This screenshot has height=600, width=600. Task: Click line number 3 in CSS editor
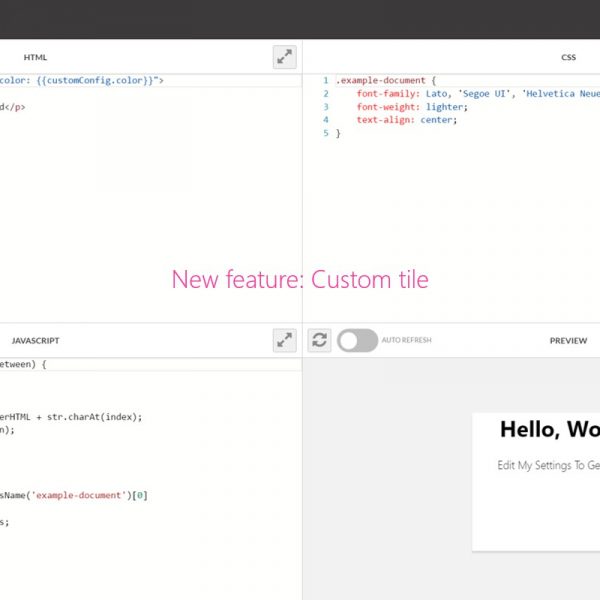(324, 107)
